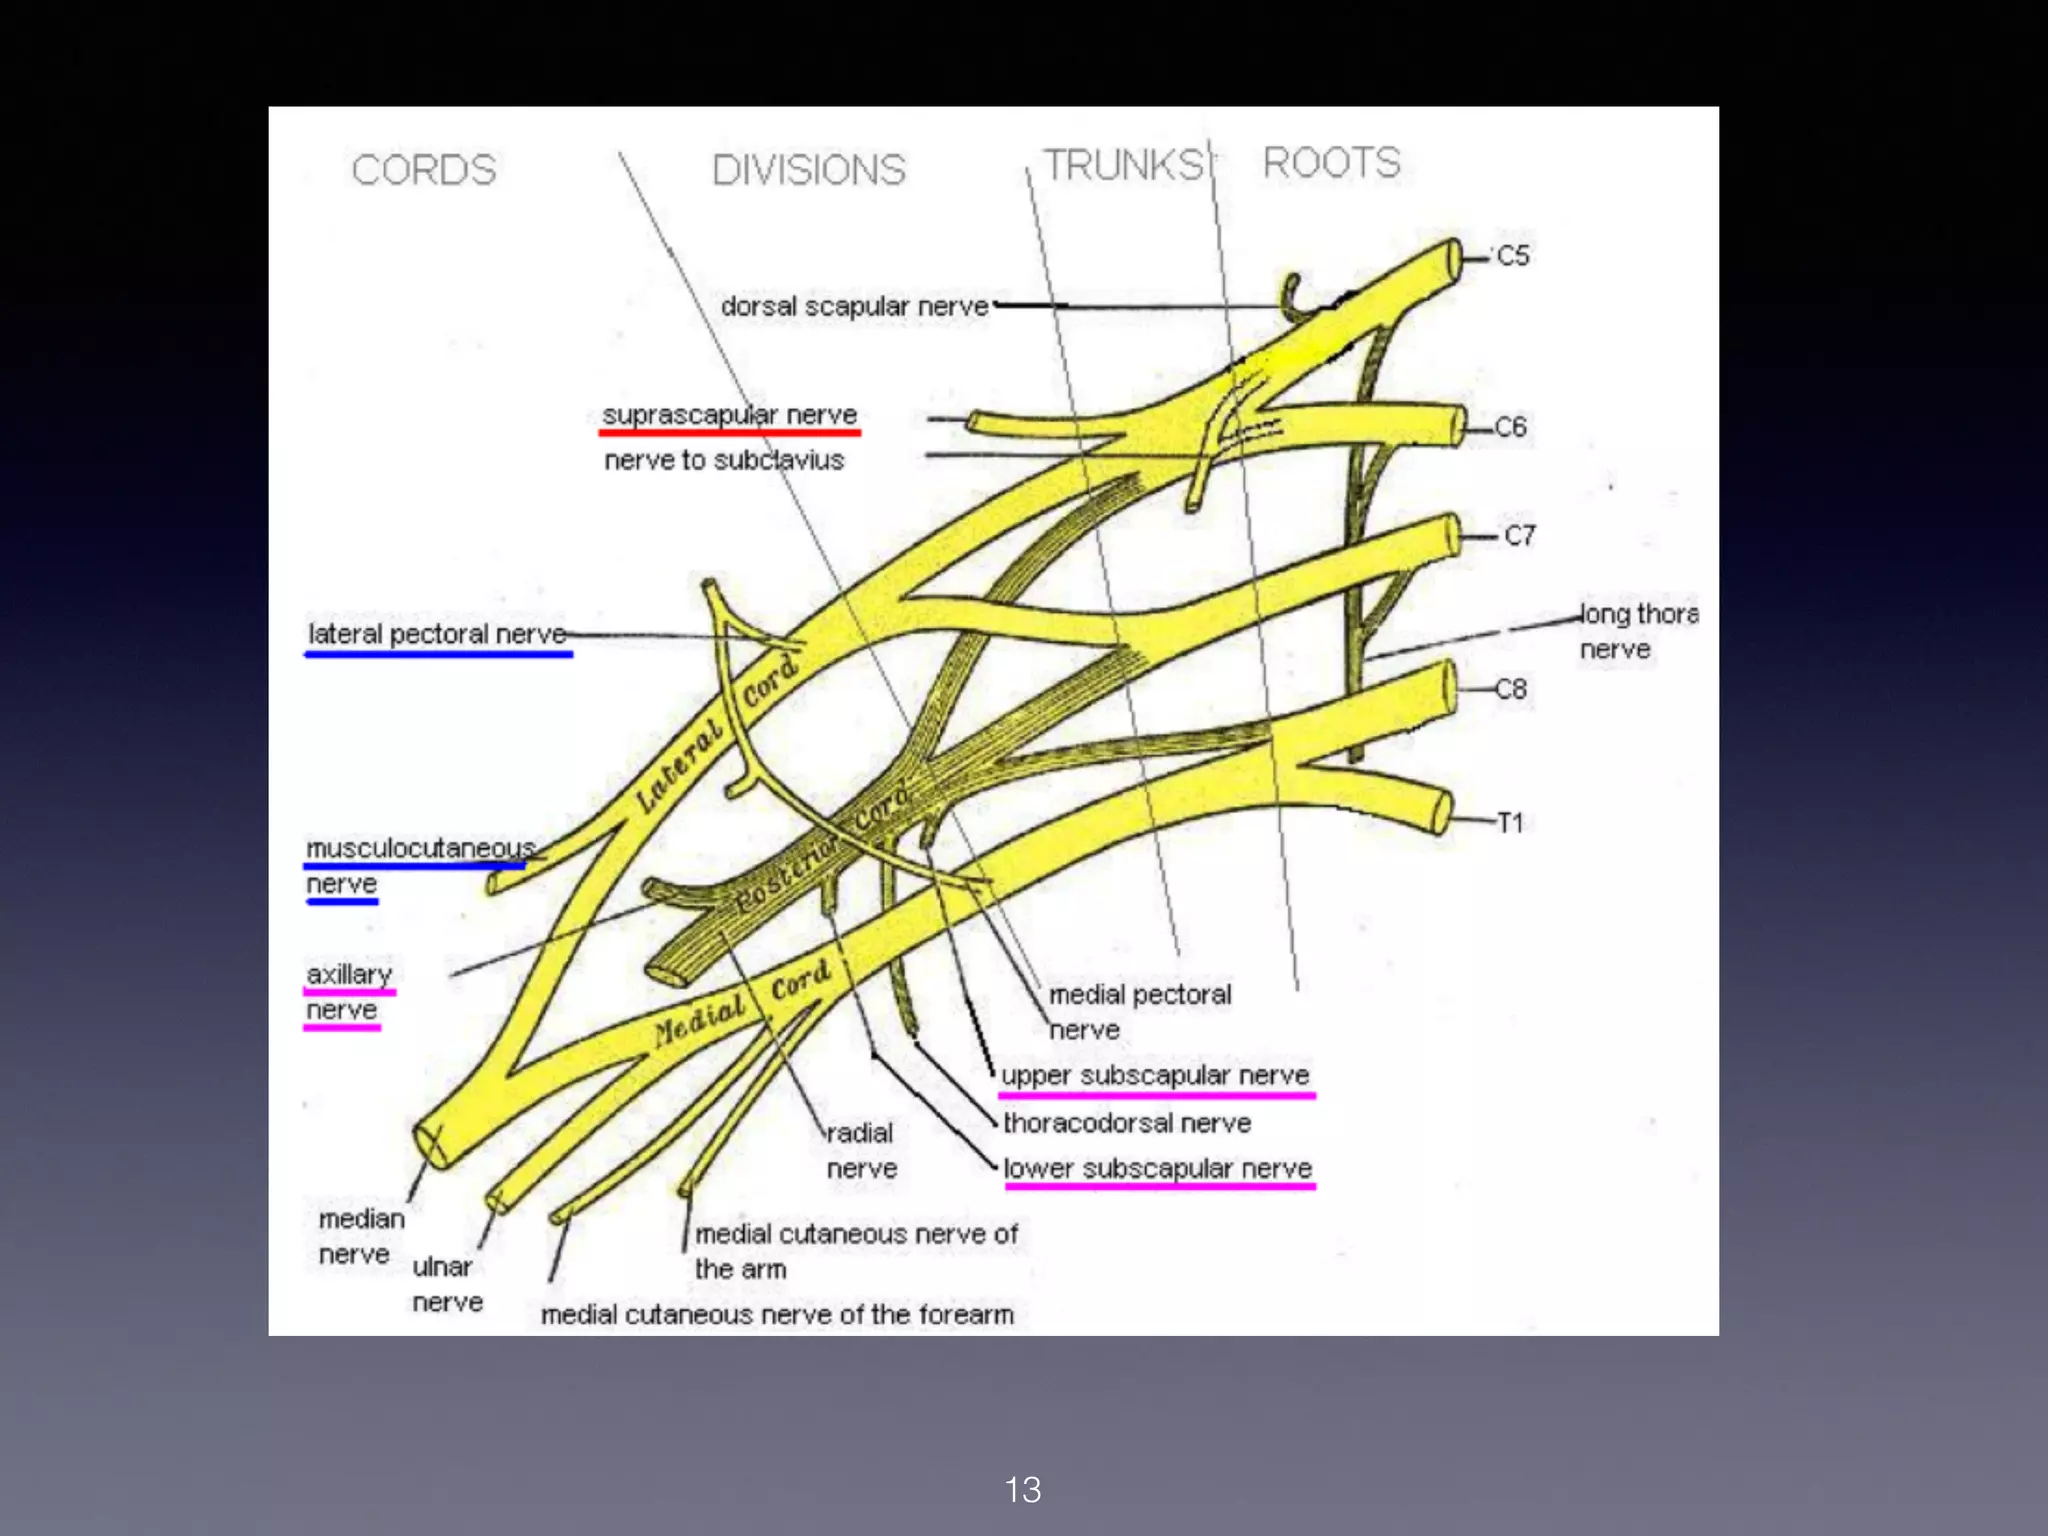2048x1536 pixels.
Task: Click the musculocutaneous nerve label
Action: (x=419, y=850)
